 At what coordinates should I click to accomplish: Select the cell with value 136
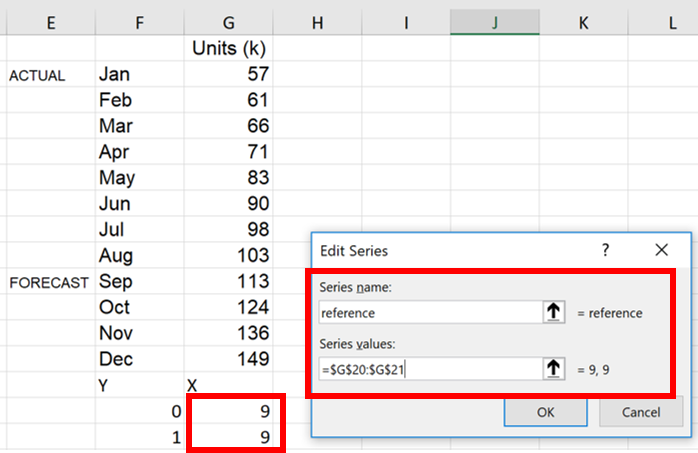(x=228, y=333)
